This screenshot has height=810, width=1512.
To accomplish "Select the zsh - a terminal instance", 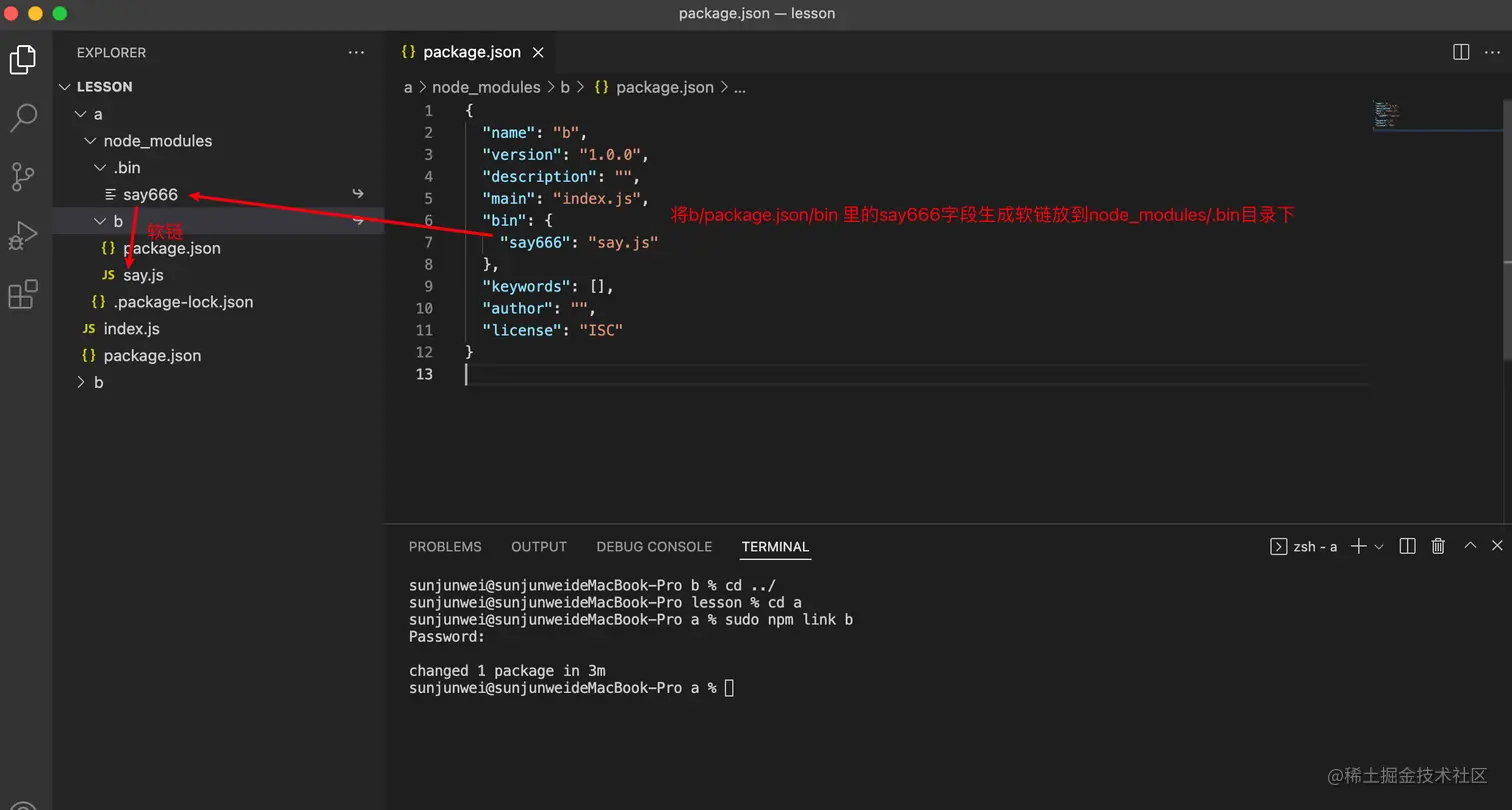I will click(1304, 546).
